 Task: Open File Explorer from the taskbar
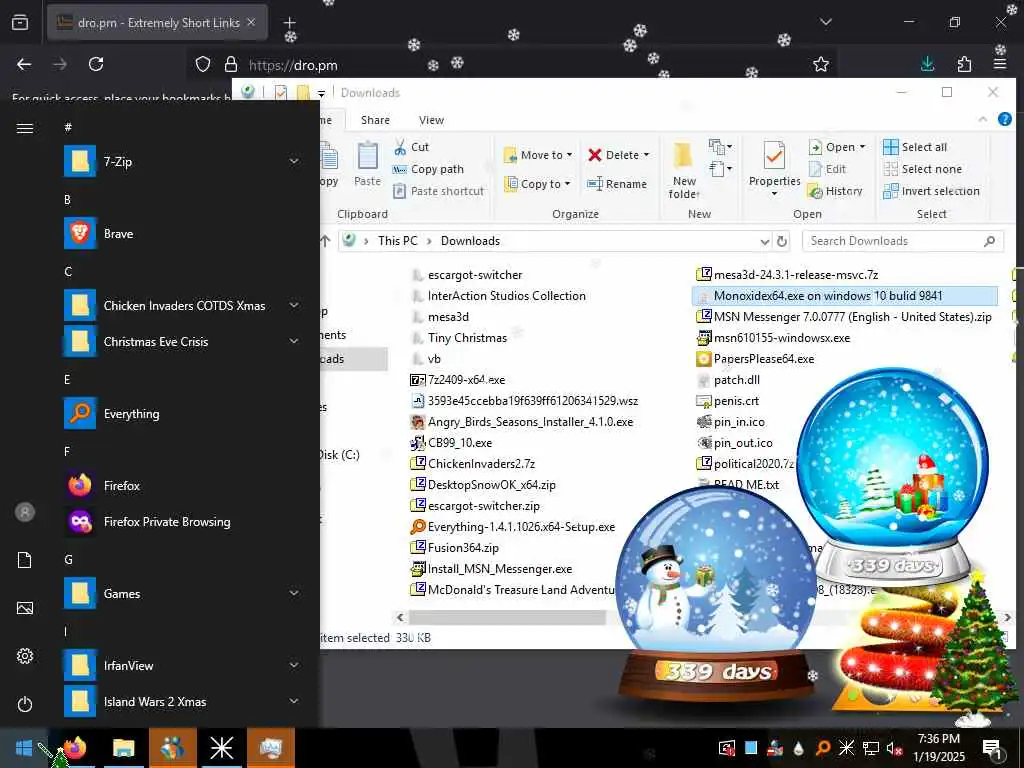(123, 748)
